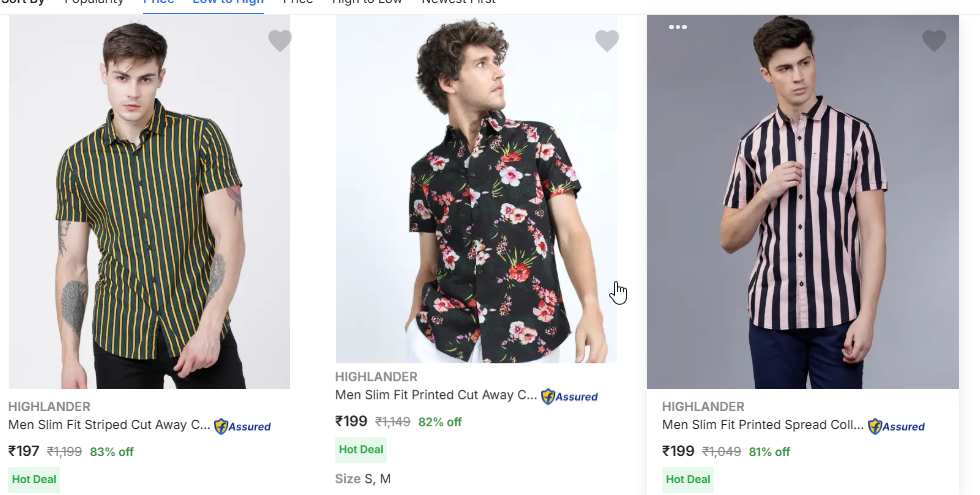
Task: Click Hot Deal tag under 81% off shirt
Action: 688,480
